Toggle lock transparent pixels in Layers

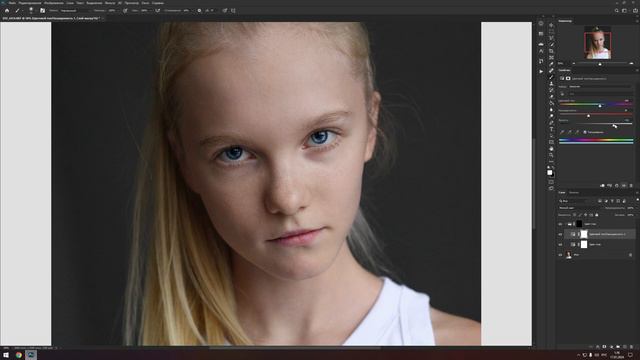[575, 215]
